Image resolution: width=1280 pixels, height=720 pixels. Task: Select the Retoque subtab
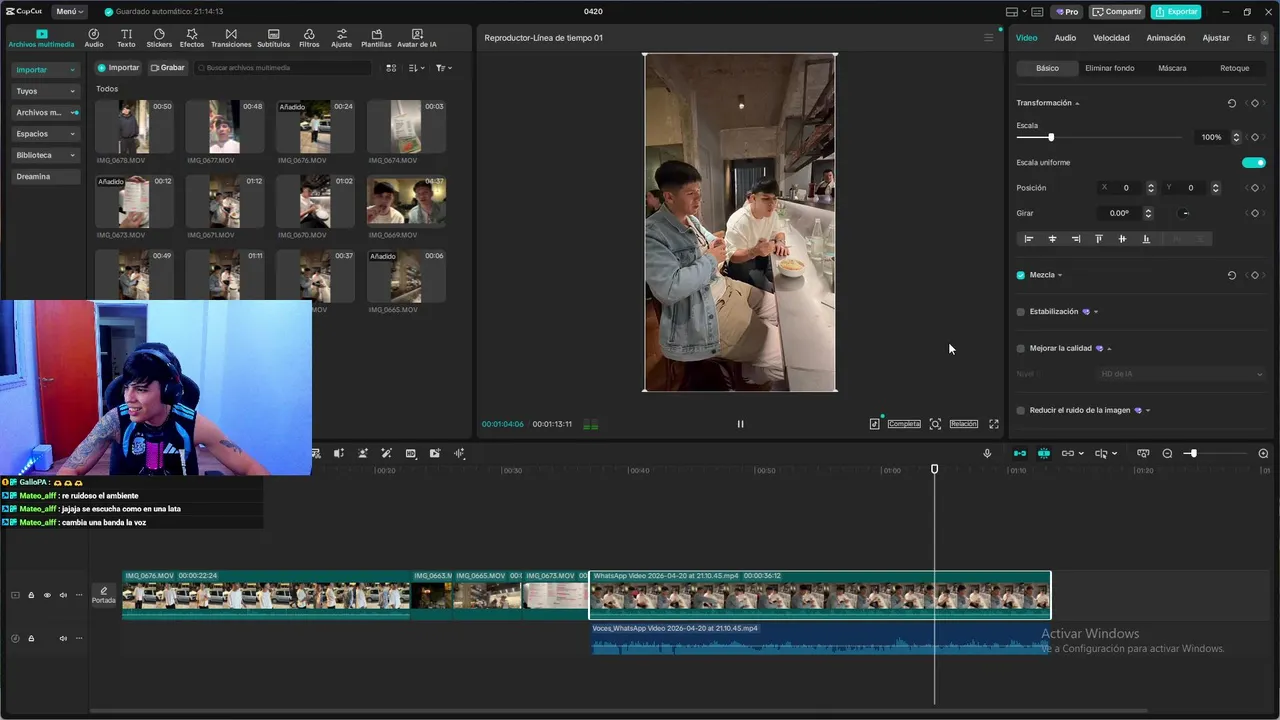pos(1235,68)
